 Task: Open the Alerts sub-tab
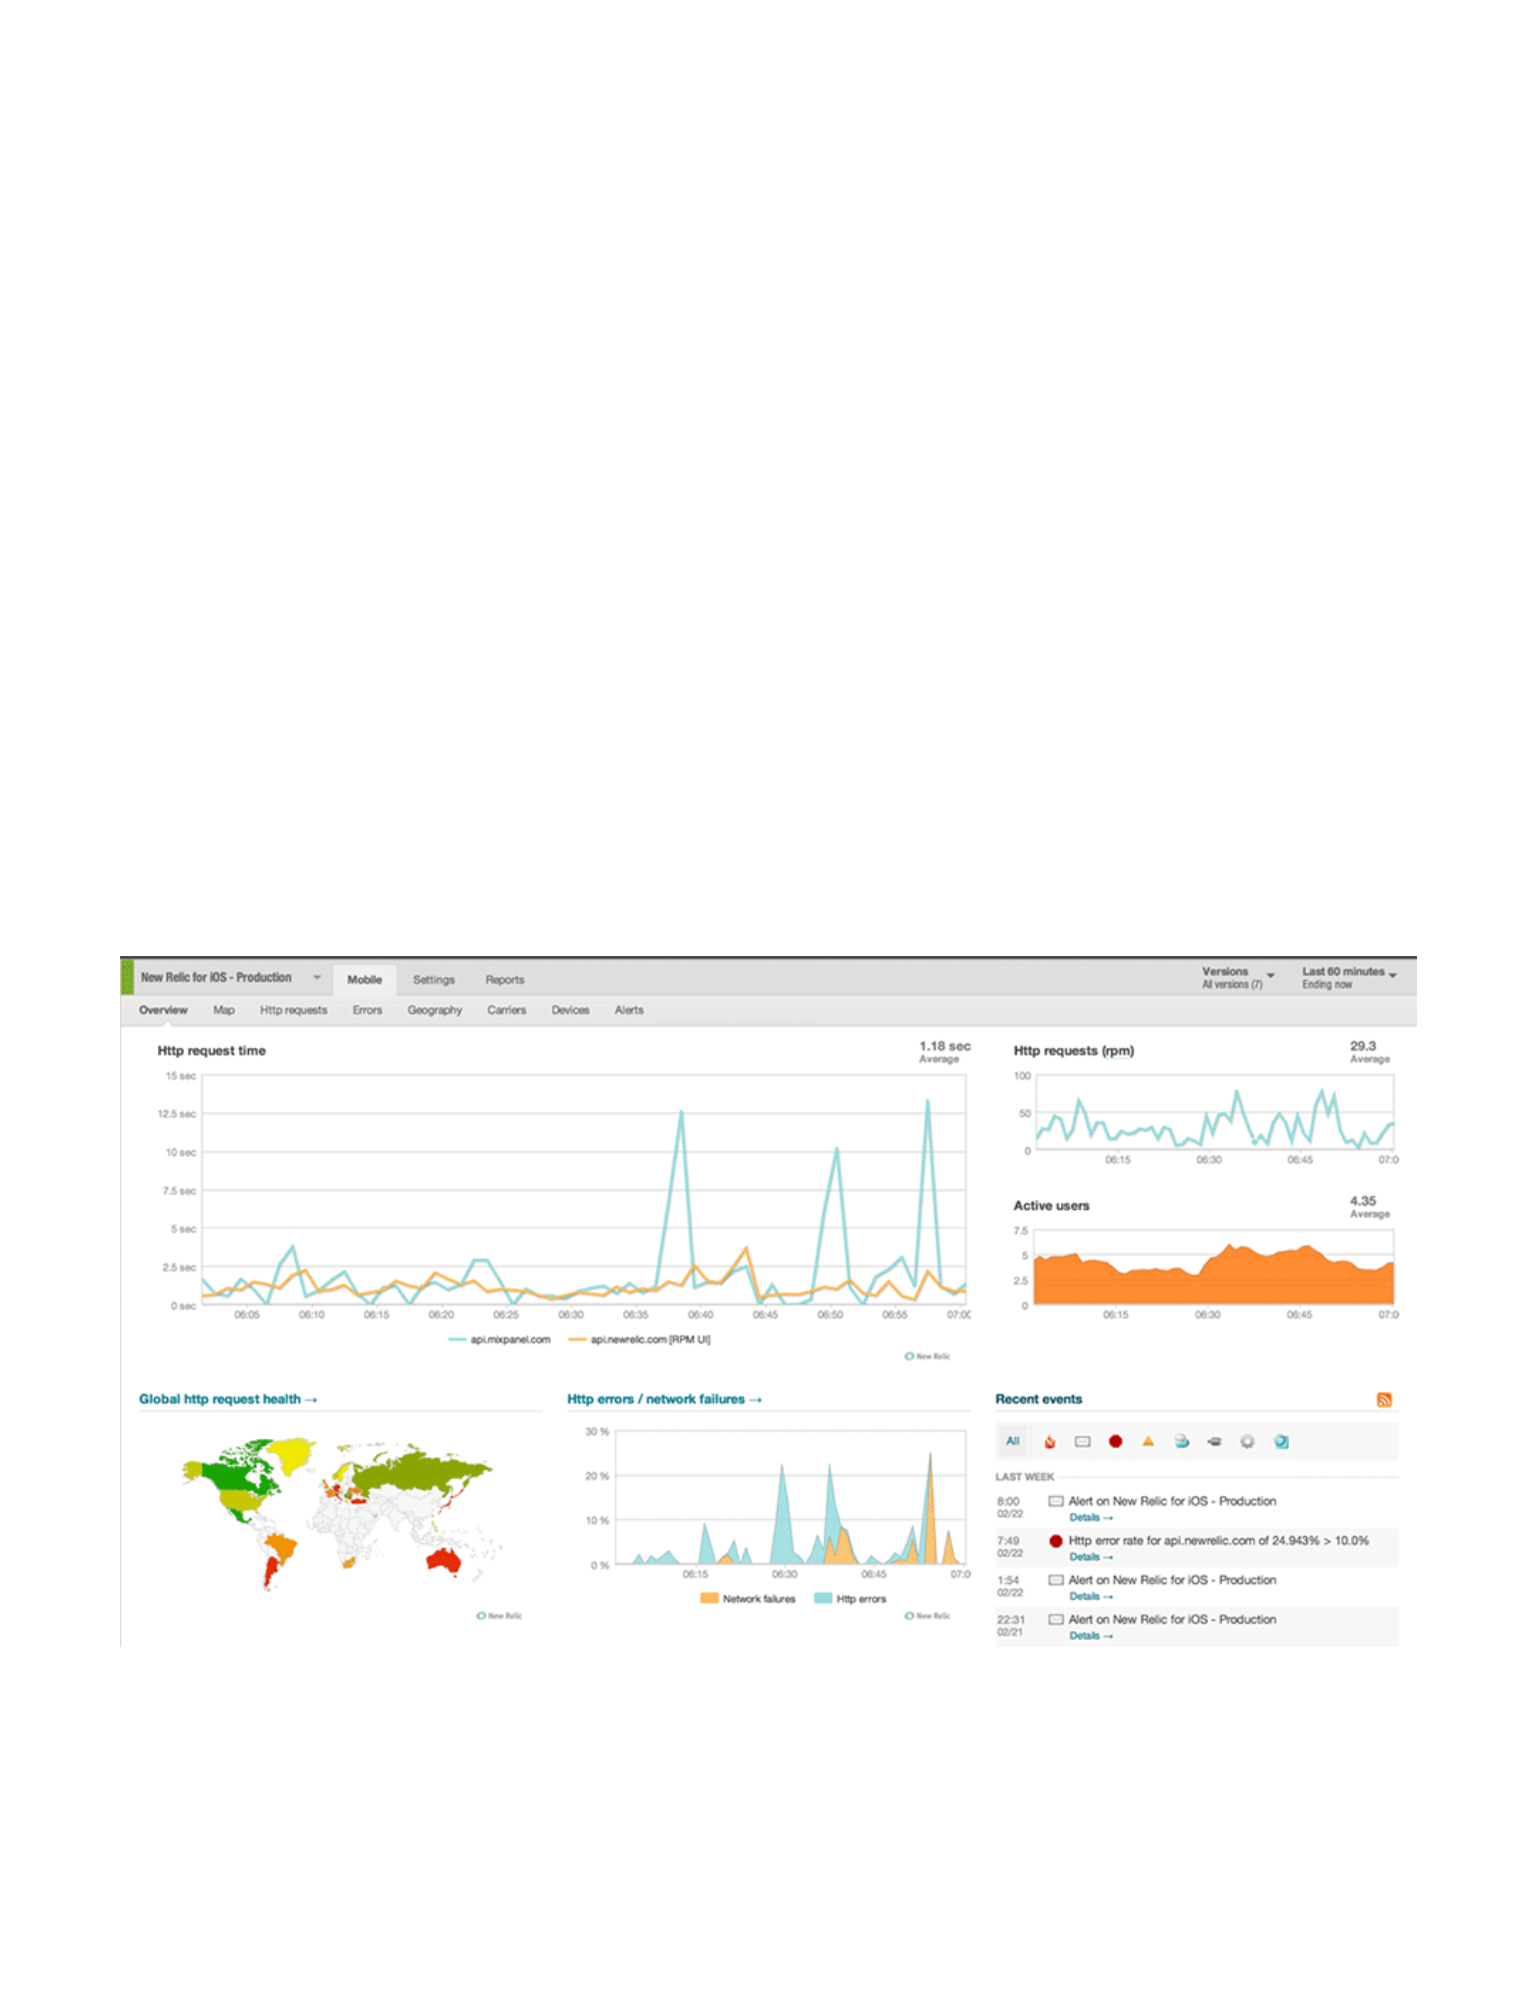point(629,1010)
